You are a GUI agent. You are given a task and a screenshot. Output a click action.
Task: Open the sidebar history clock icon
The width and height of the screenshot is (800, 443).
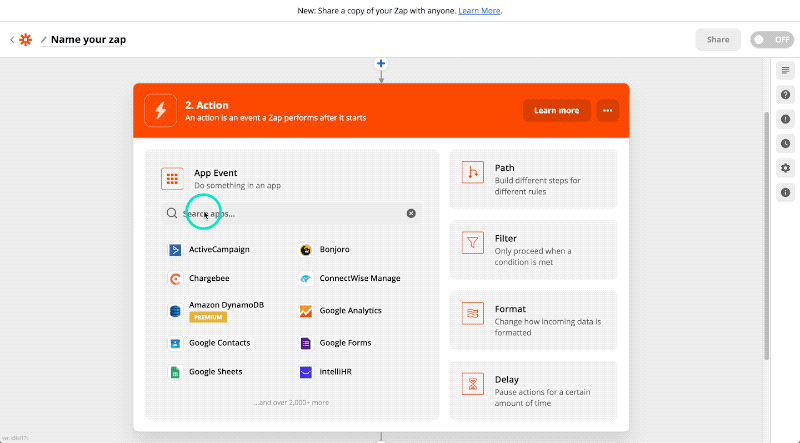[785, 143]
